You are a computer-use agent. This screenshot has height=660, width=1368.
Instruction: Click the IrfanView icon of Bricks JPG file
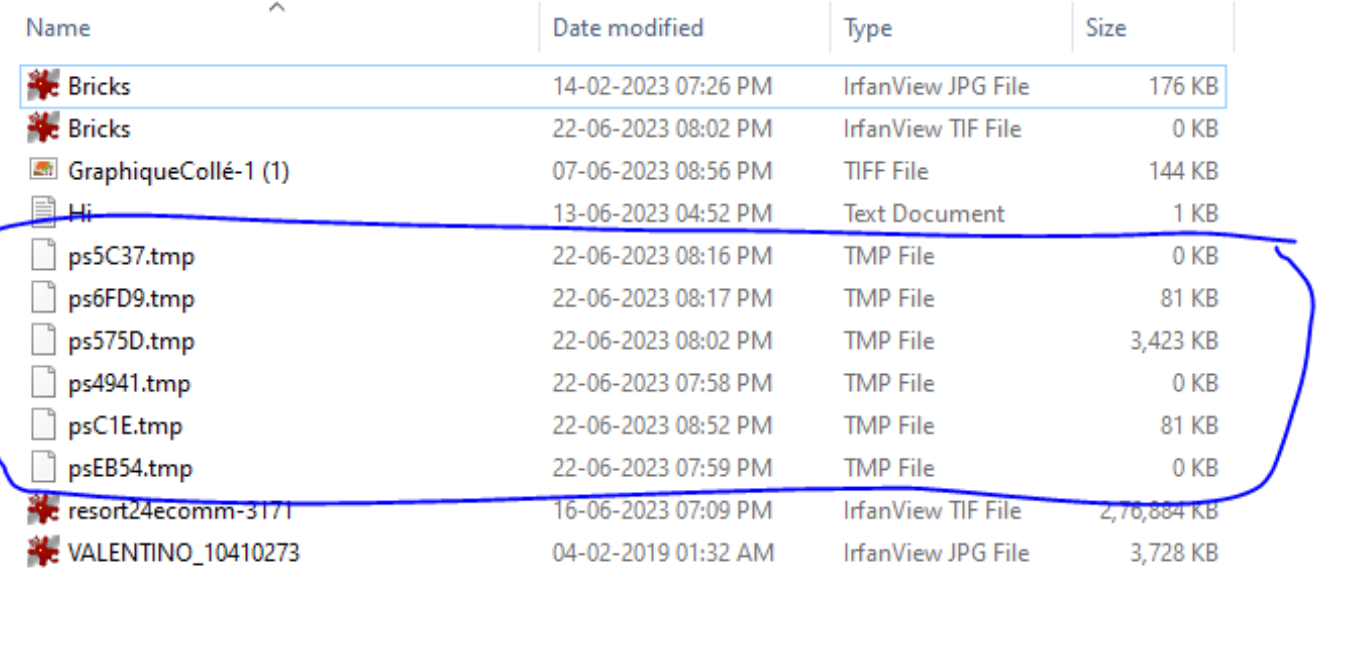click(x=43, y=86)
